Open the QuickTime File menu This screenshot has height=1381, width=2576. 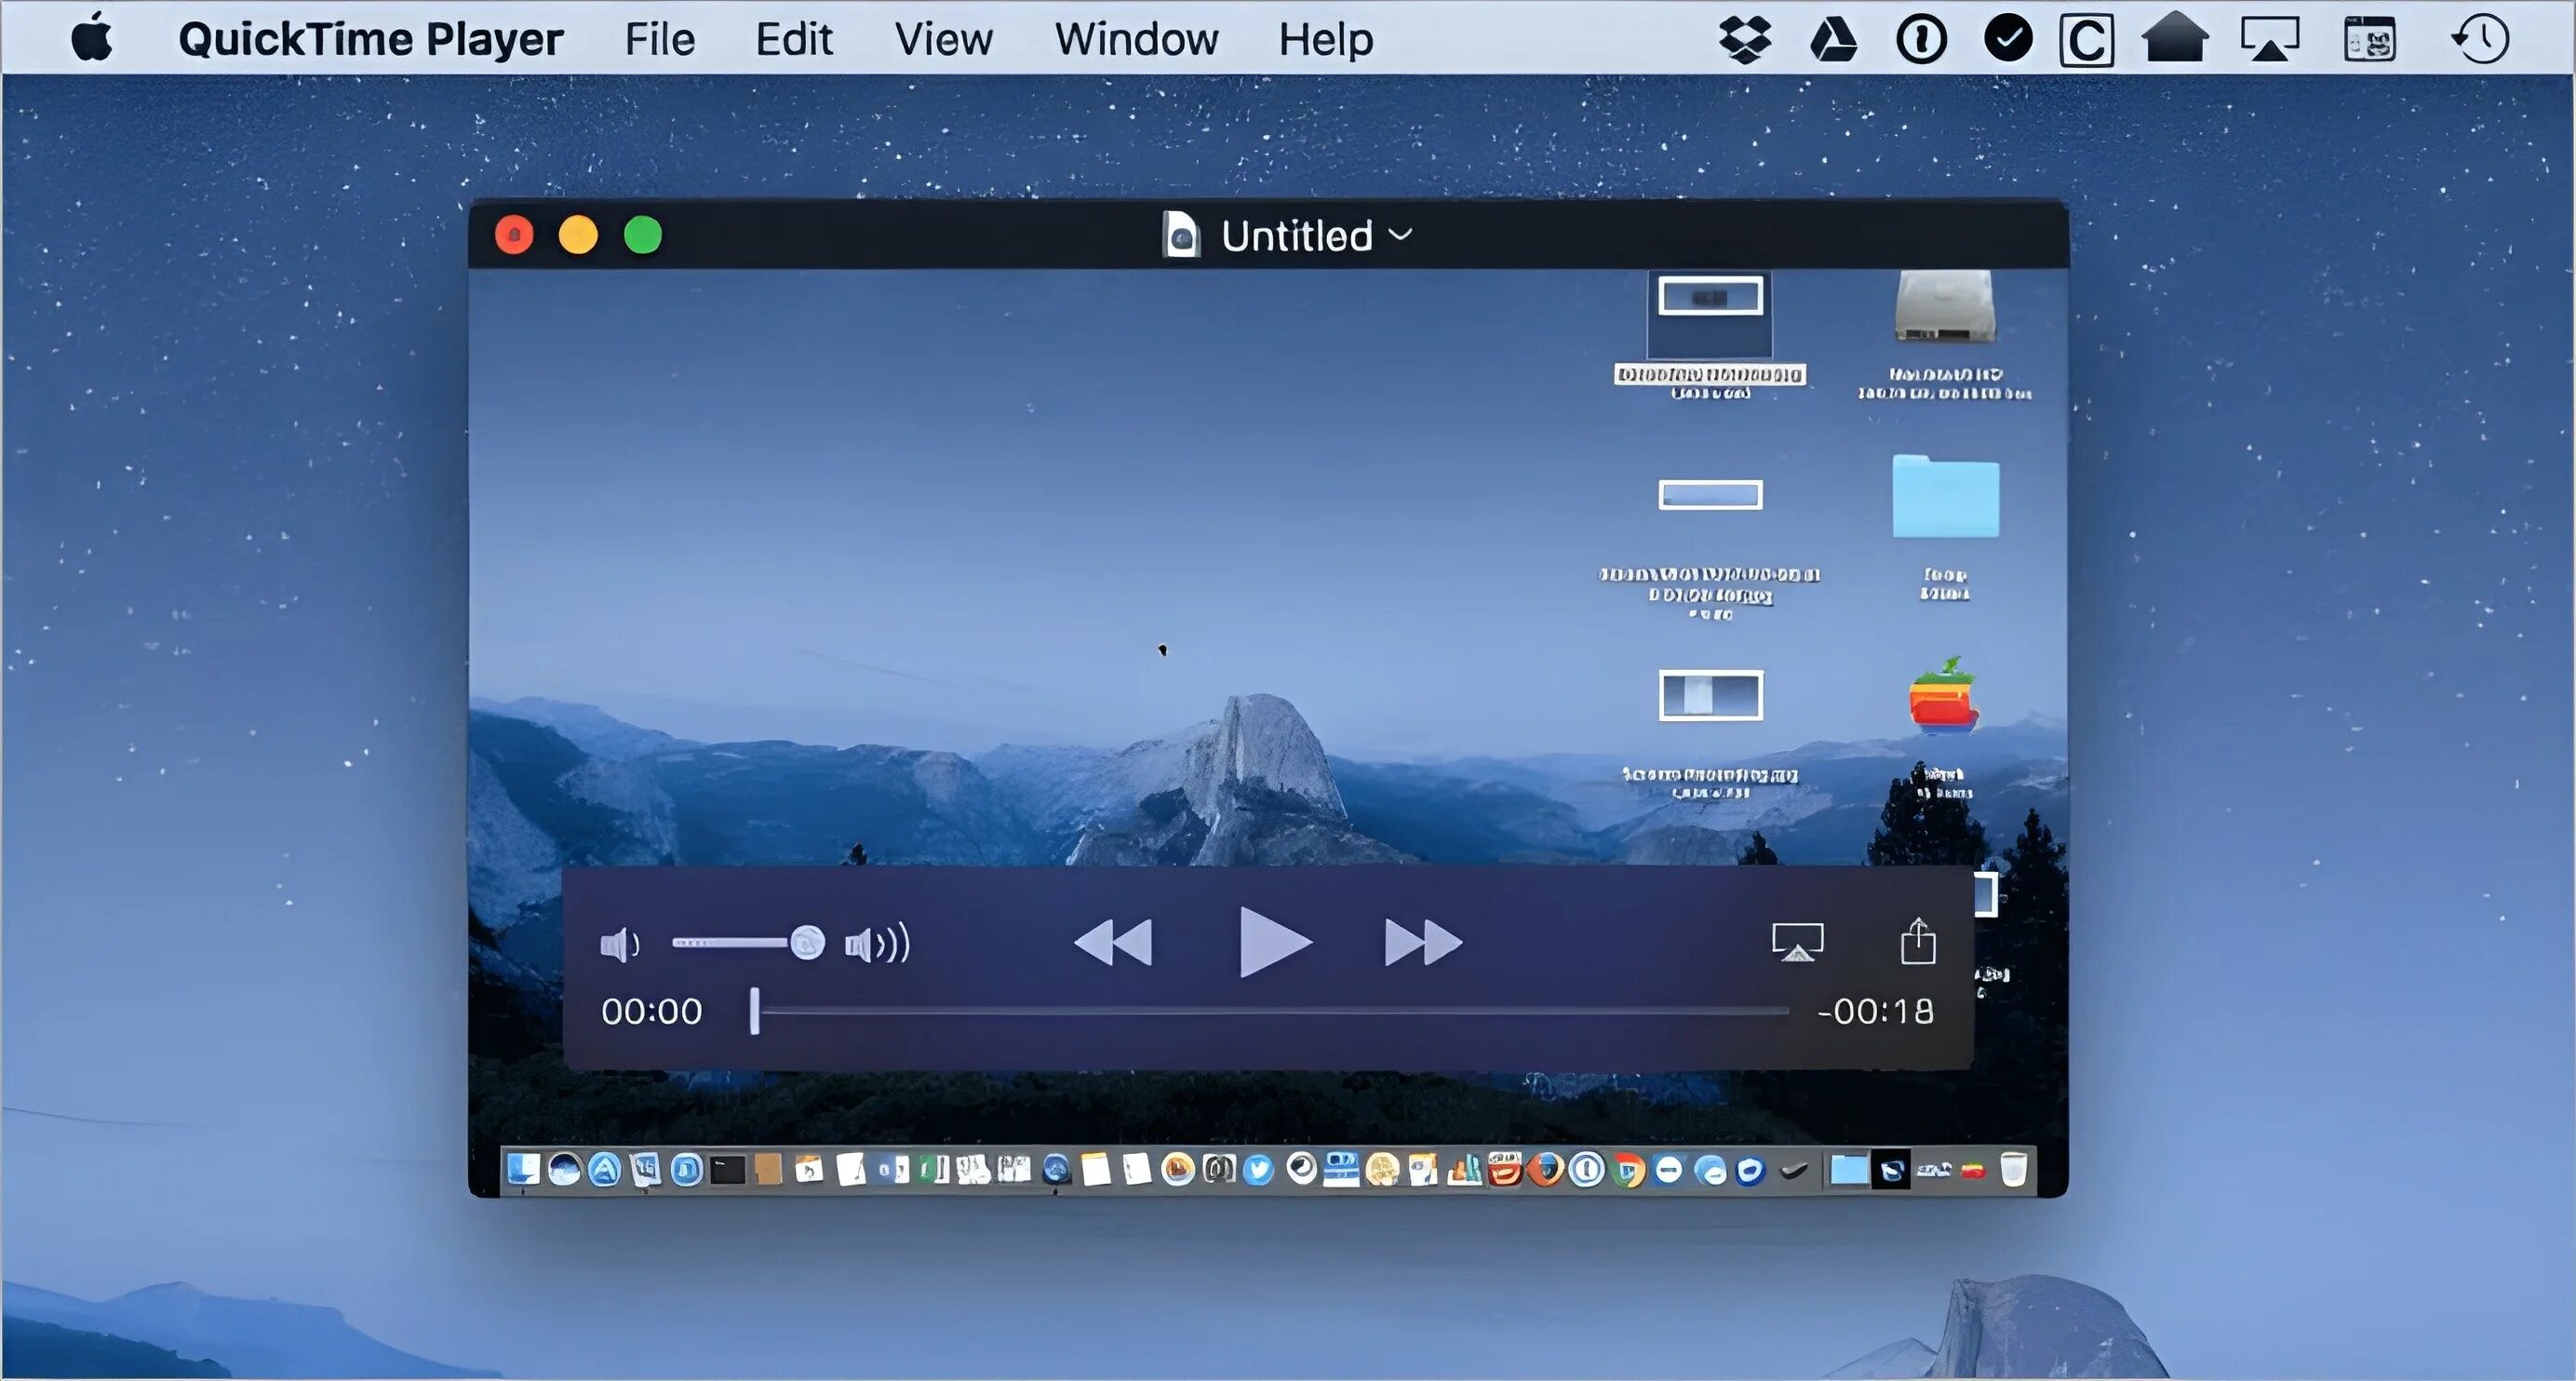[661, 35]
